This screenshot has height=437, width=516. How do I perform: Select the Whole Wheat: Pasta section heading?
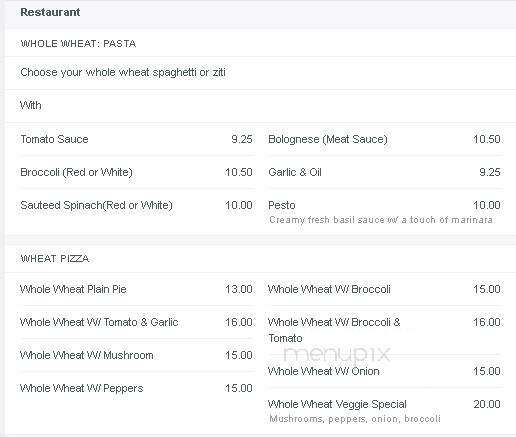tap(78, 44)
